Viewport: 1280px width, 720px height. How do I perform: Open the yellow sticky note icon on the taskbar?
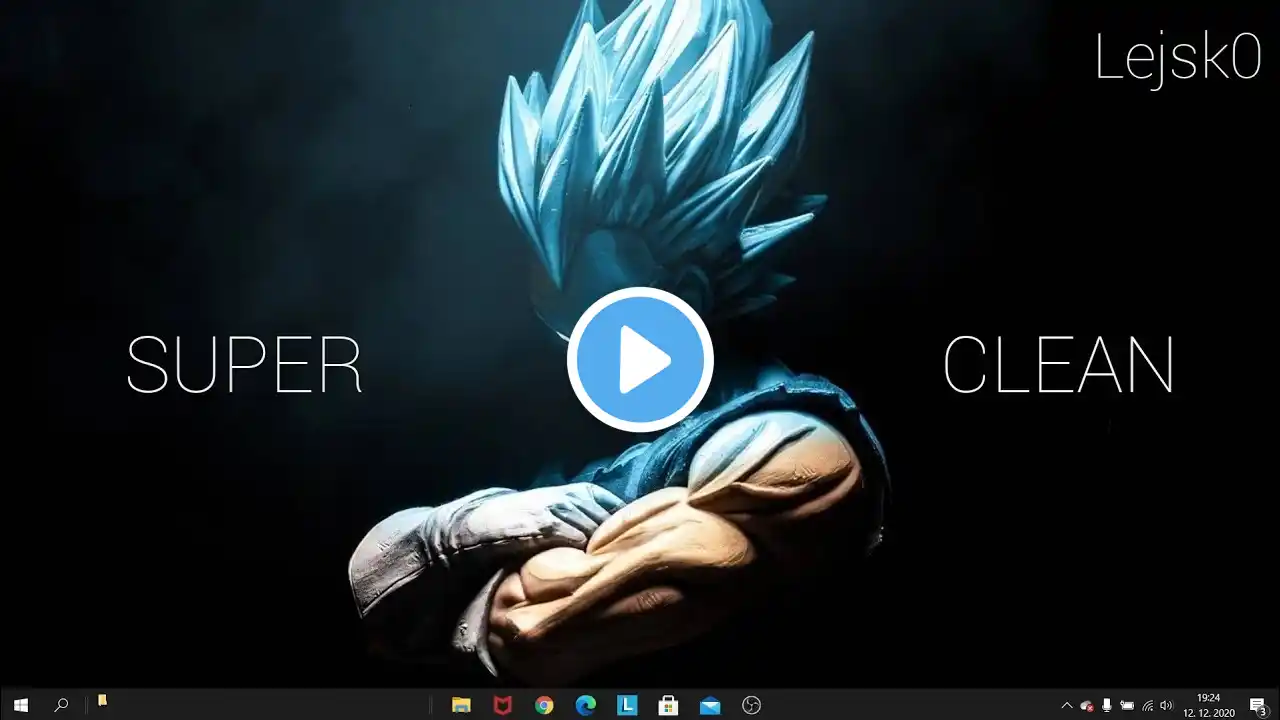point(102,701)
